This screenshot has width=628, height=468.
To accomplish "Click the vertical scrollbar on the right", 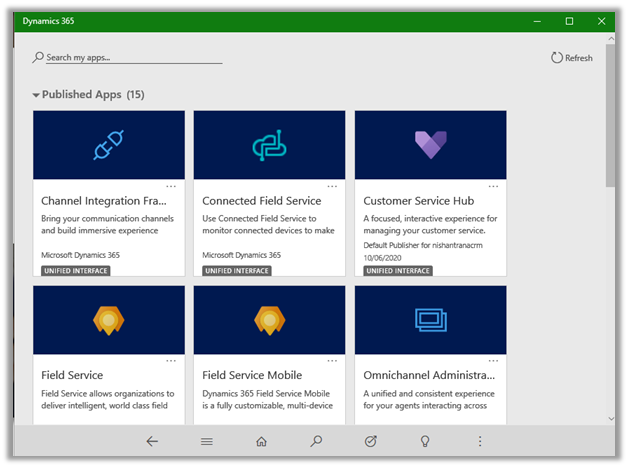I will pyautogui.click(x=610, y=115).
